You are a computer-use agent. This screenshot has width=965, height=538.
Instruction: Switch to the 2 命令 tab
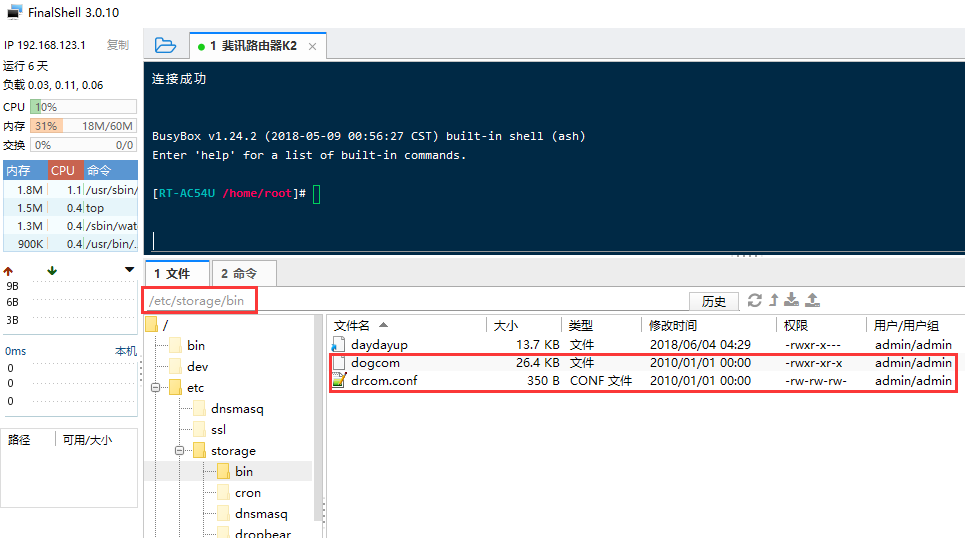[244, 273]
